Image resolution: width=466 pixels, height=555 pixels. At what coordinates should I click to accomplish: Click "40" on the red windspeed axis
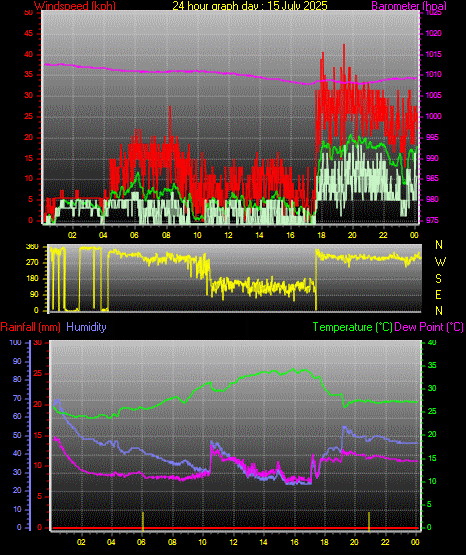[x=28, y=55]
